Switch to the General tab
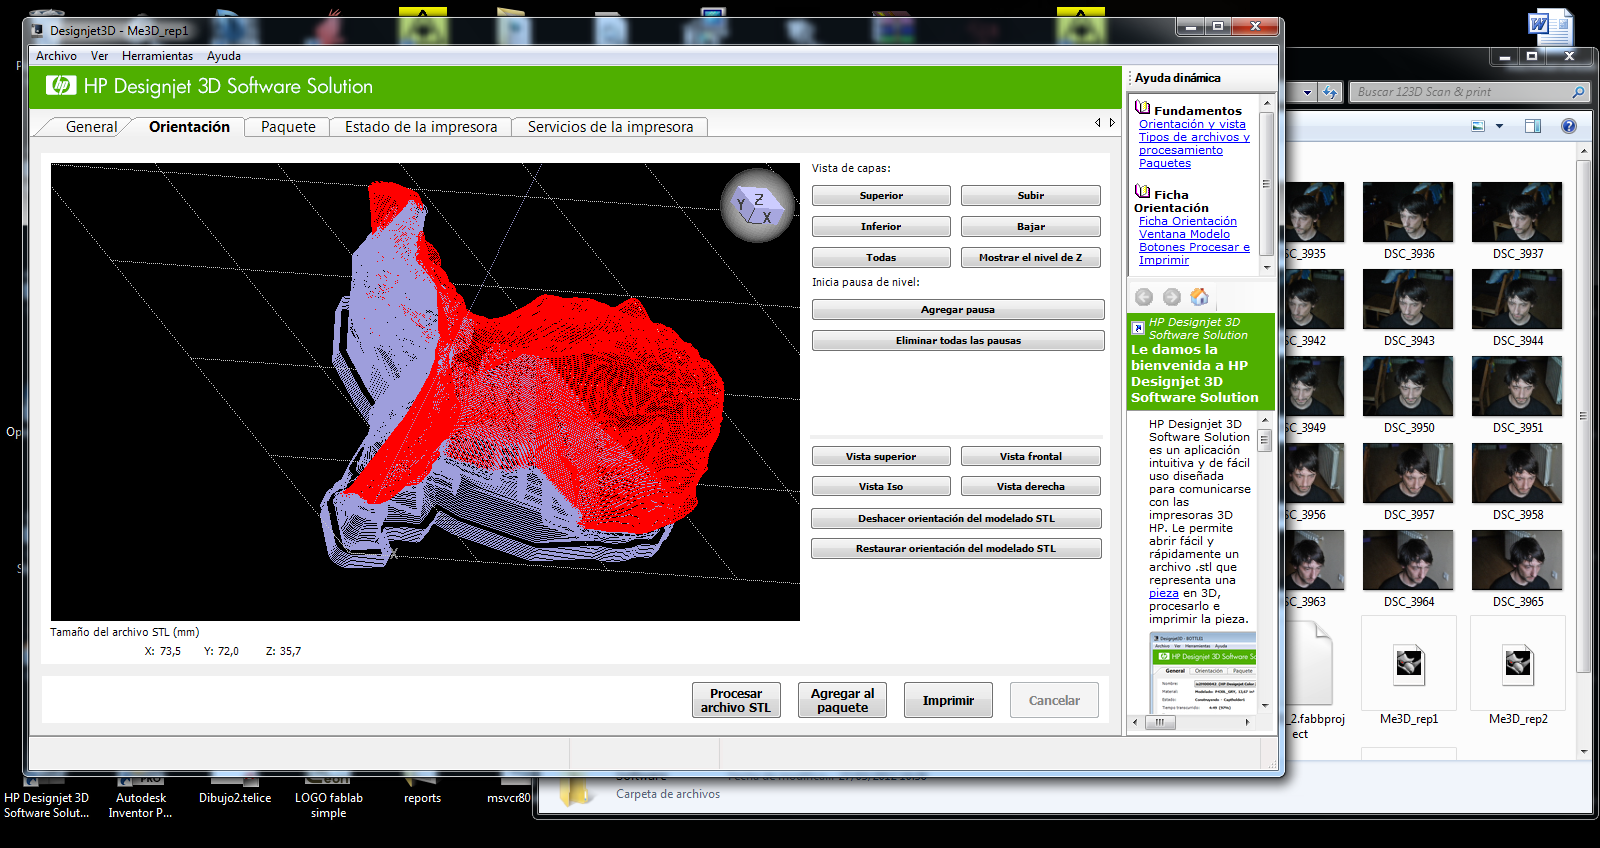 click(91, 127)
